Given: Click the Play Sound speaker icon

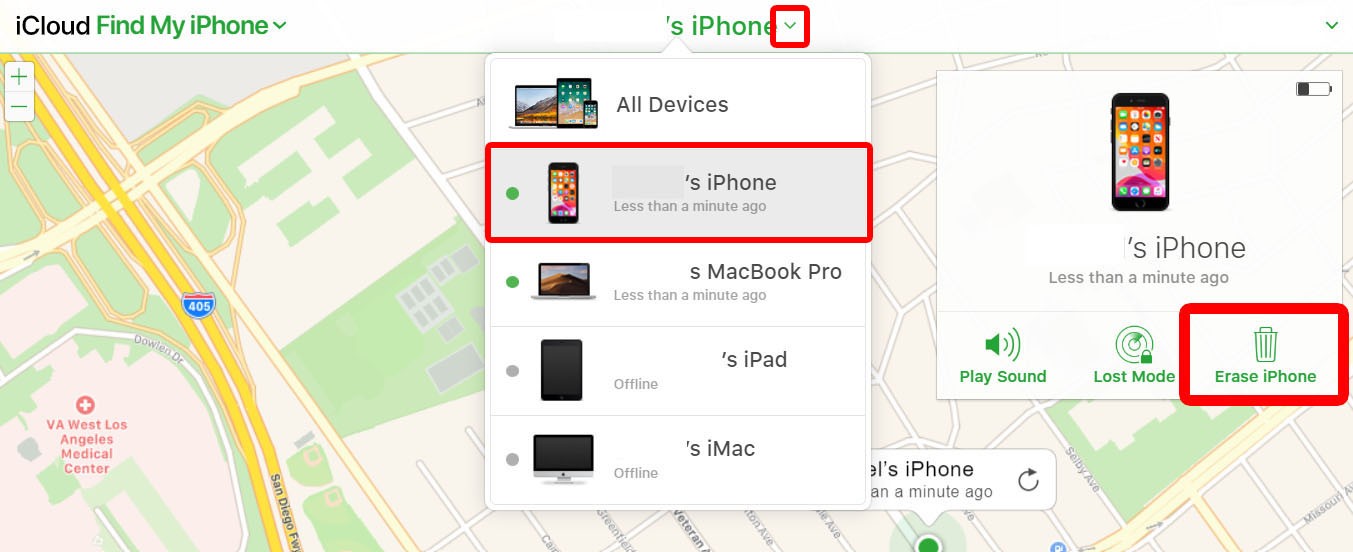Looking at the screenshot, I should pyautogui.click(x=1002, y=346).
